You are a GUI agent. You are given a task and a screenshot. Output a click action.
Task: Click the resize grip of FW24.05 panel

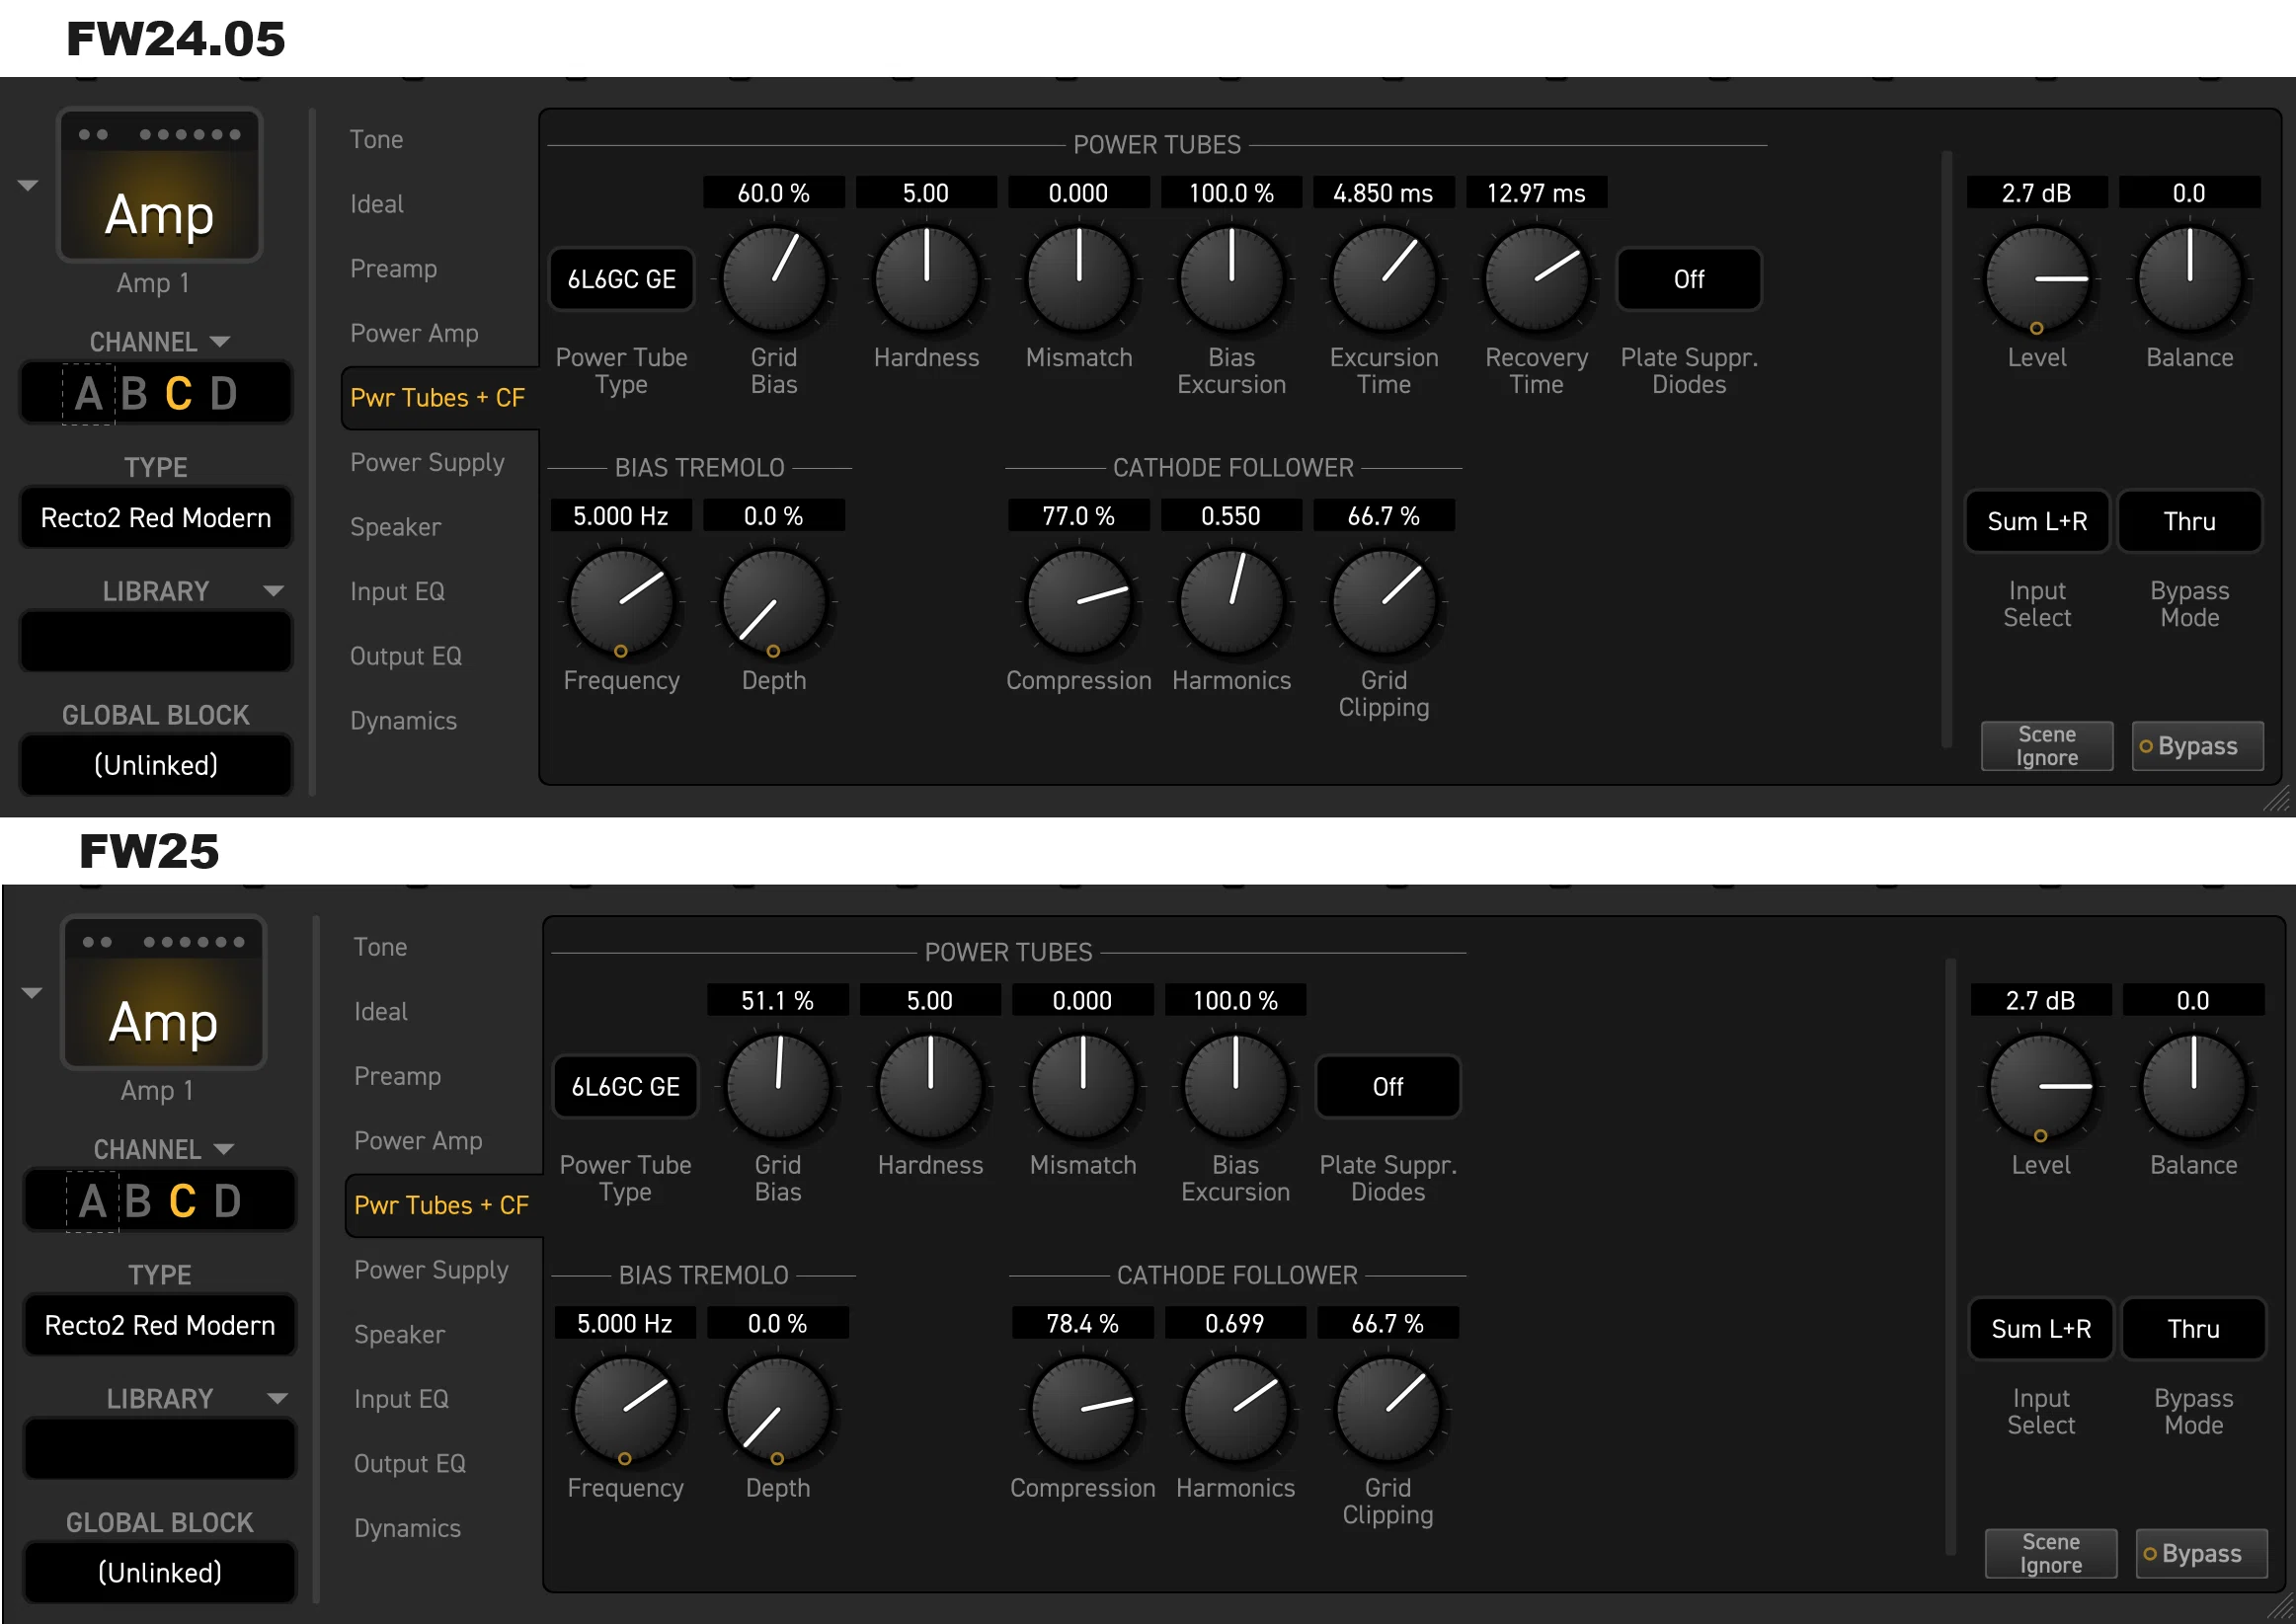tap(2276, 798)
